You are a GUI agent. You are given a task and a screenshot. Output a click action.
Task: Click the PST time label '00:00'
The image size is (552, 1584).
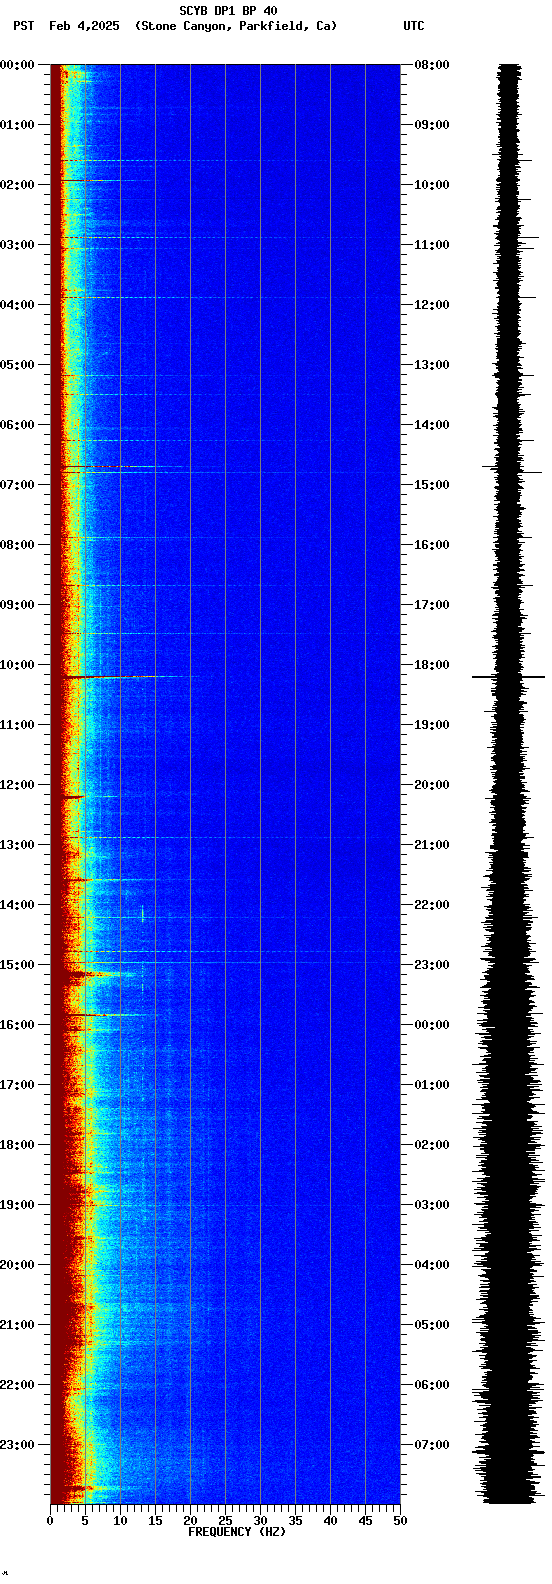click(17, 65)
